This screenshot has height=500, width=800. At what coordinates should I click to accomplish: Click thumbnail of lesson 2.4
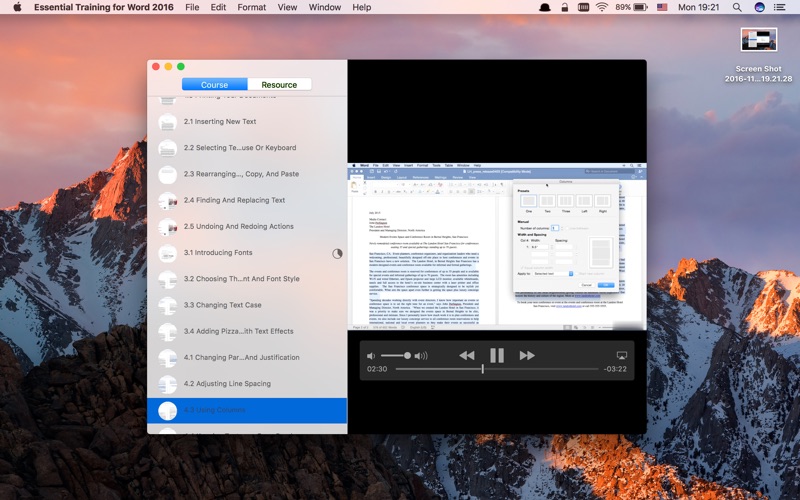[x=167, y=201]
